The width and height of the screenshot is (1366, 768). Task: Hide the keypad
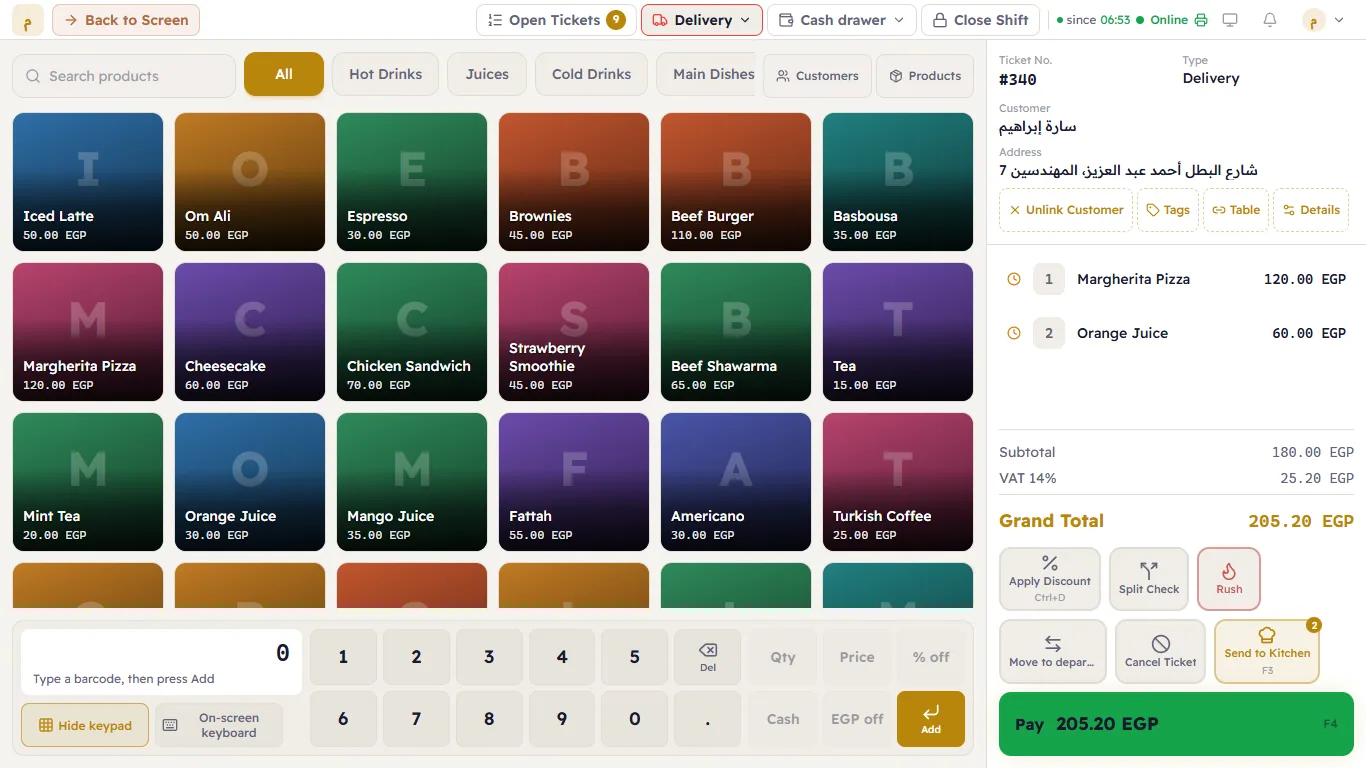(x=85, y=725)
